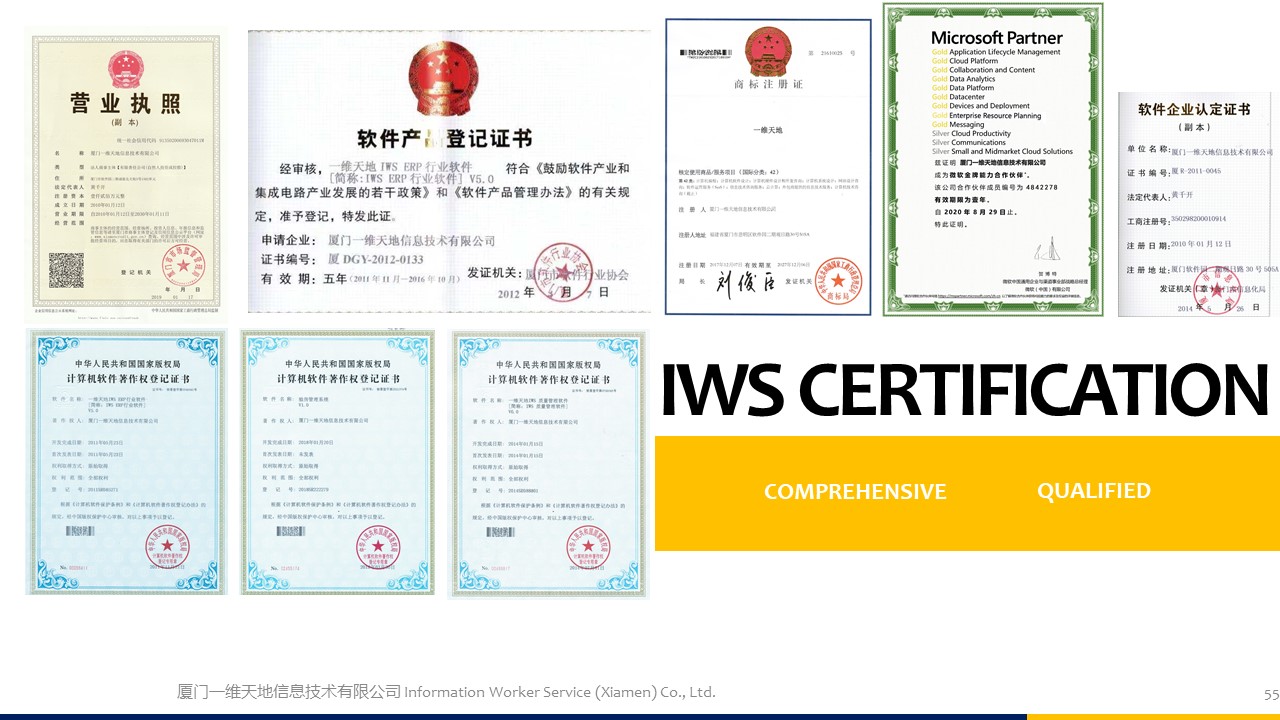Click the 软件企业认定证书 heading text
This screenshot has width=1280, height=720.
(1196, 109)
